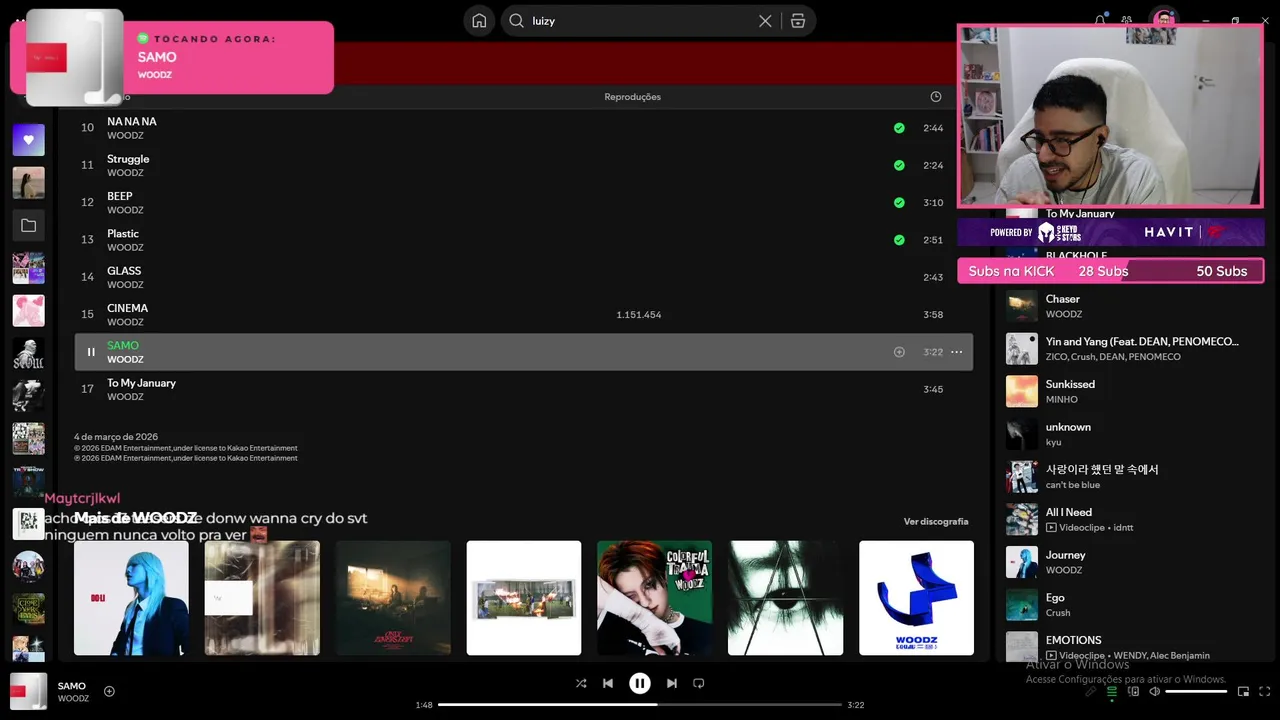Open the ZICO, Crush, DEAN artist link

click(x=1113, y=357)
